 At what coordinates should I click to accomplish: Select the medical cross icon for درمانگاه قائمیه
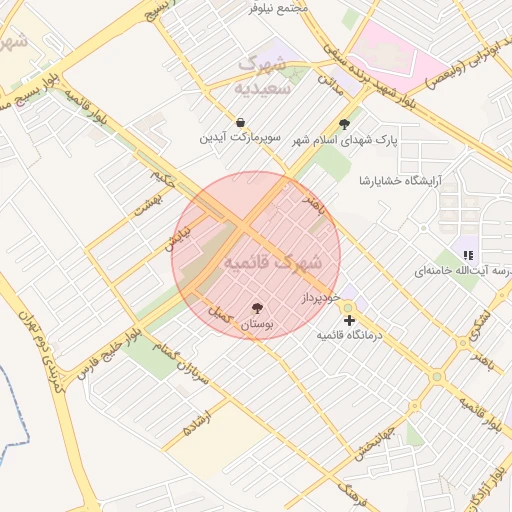coord(349,321)
